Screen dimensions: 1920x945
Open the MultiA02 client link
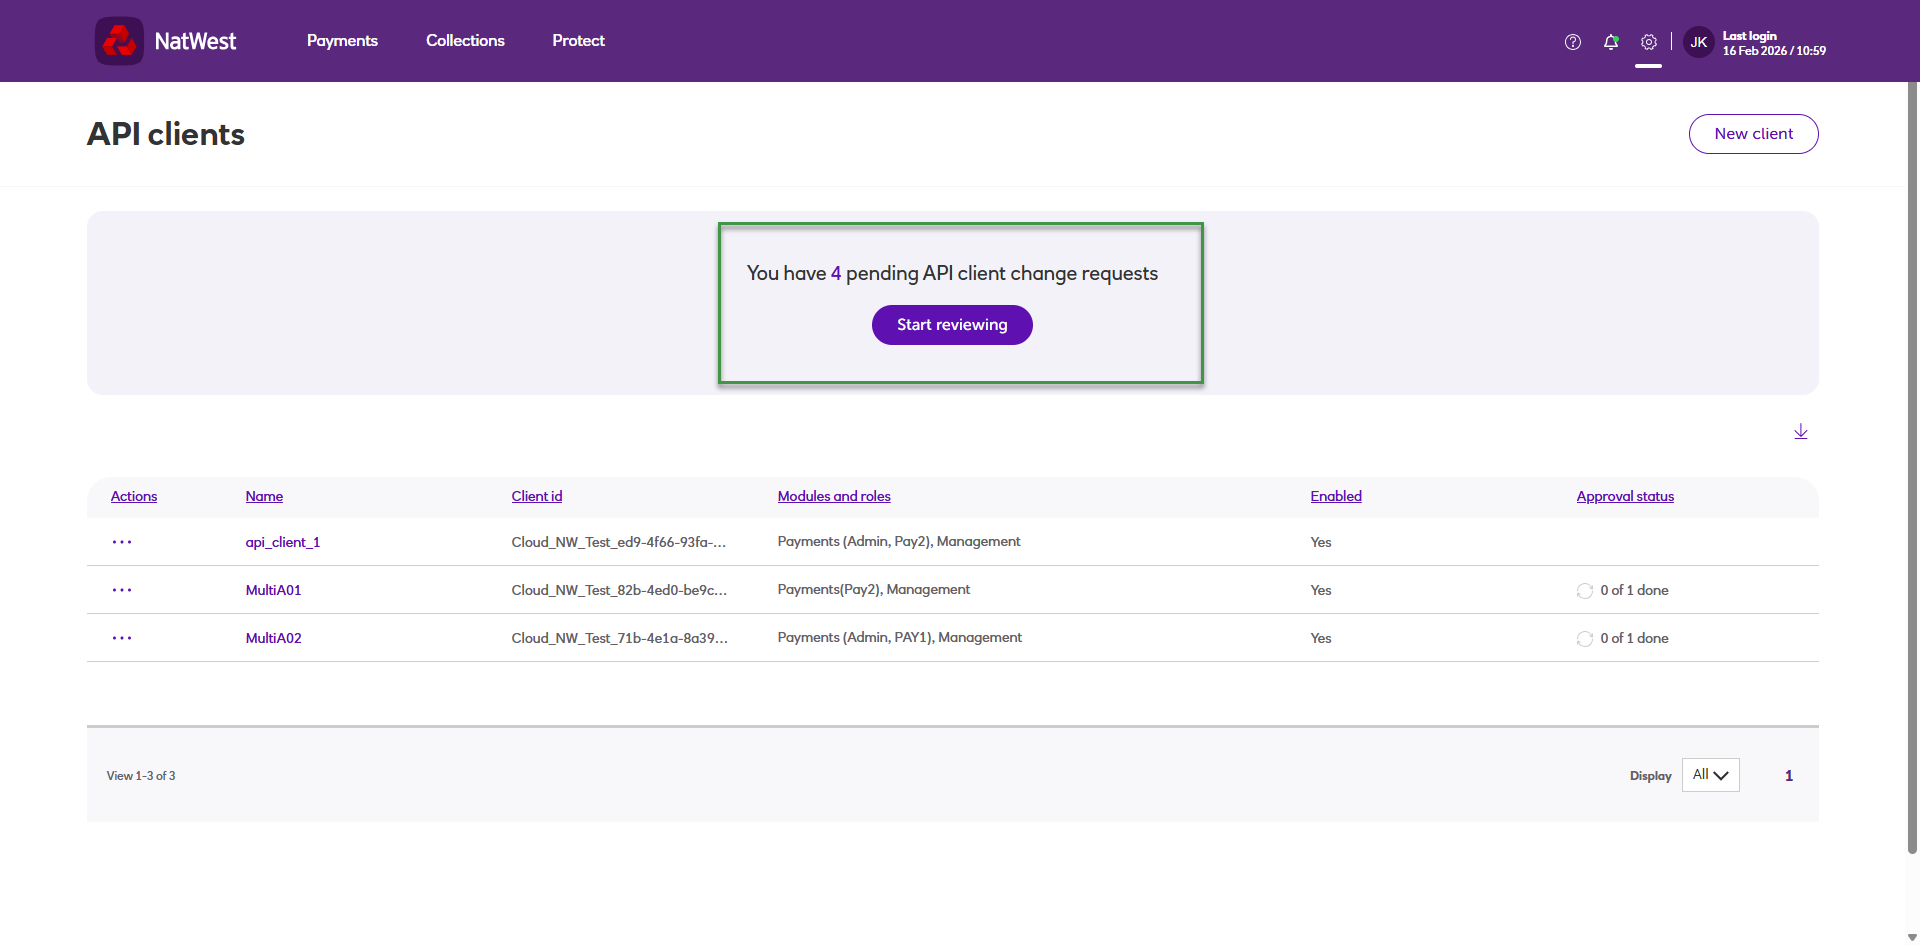(x=274, y=638)
